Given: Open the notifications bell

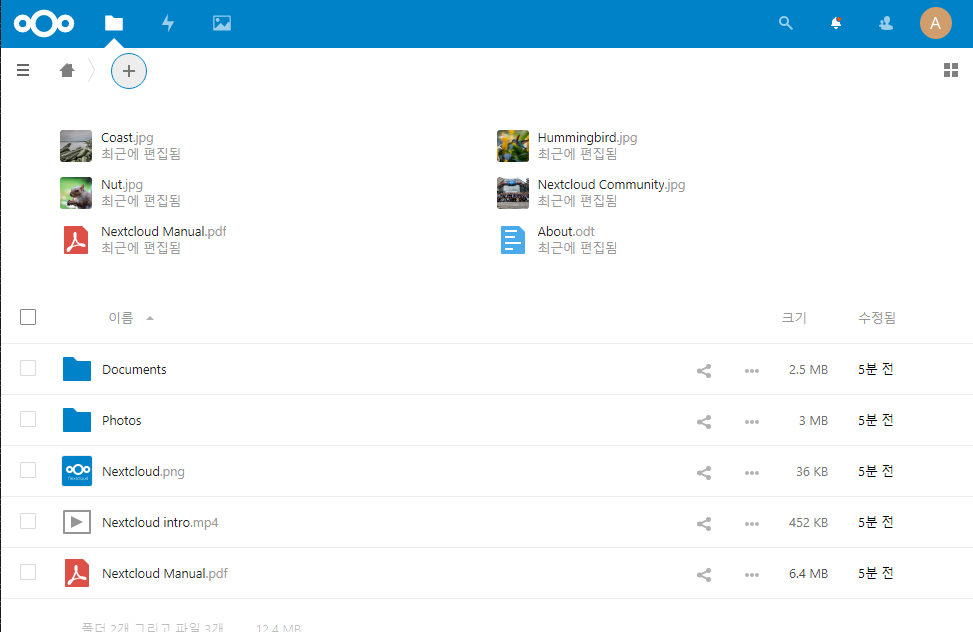Looking at the screenshot, I should (836, 24).
